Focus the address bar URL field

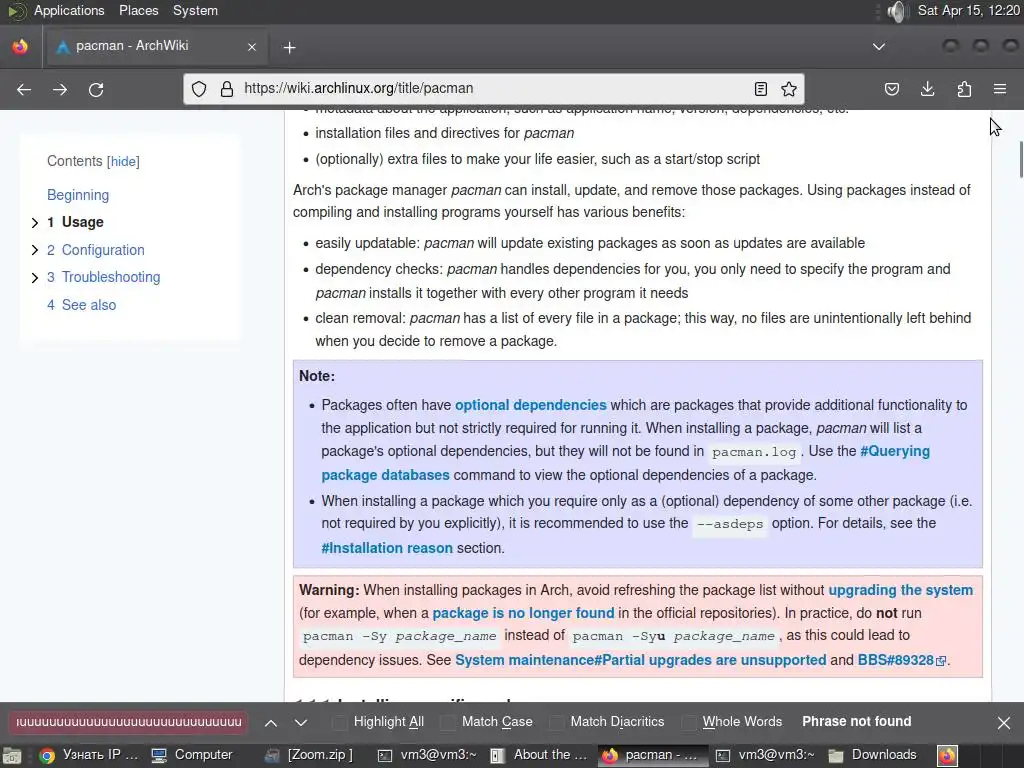pyautogui.click(x=493, y=89)
